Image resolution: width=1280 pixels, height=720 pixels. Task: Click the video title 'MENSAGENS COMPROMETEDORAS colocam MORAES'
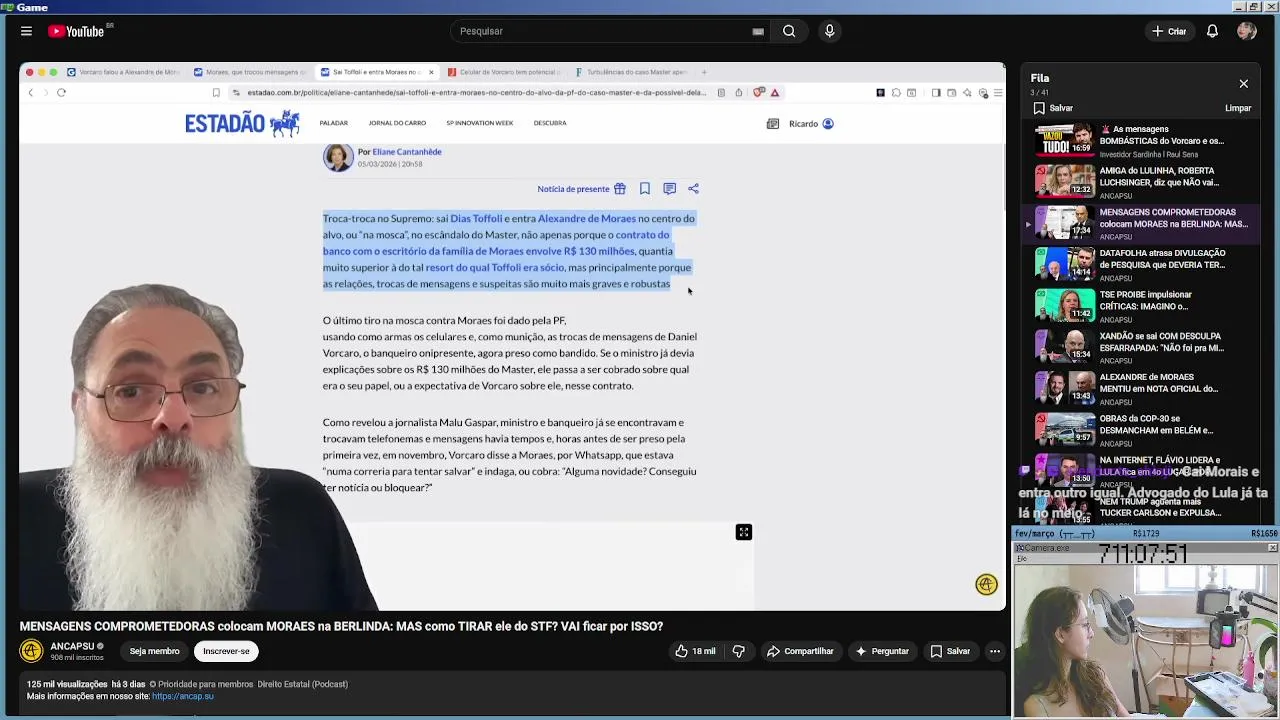pyautogui.click(x=341, y=626)
